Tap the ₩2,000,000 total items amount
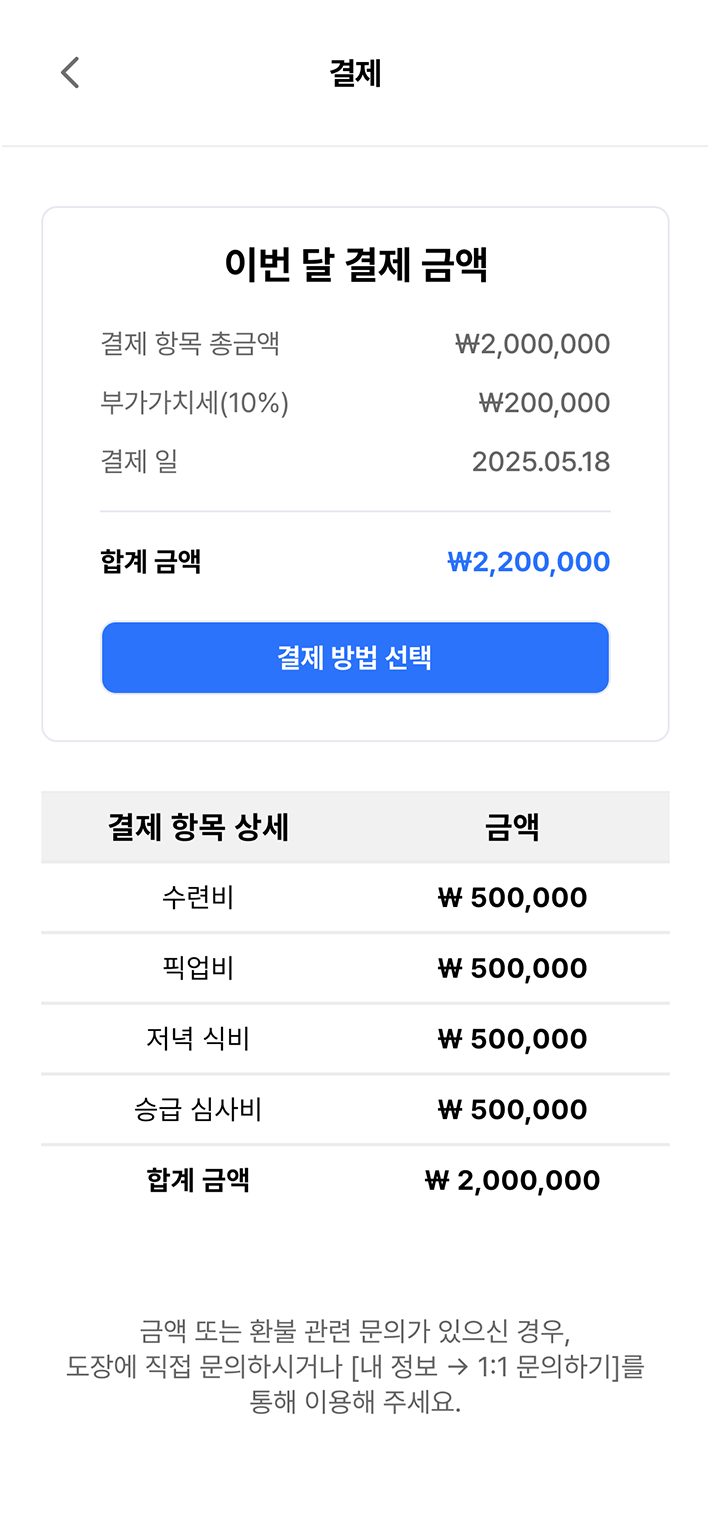709x1530 pixels. click(532, 344)
